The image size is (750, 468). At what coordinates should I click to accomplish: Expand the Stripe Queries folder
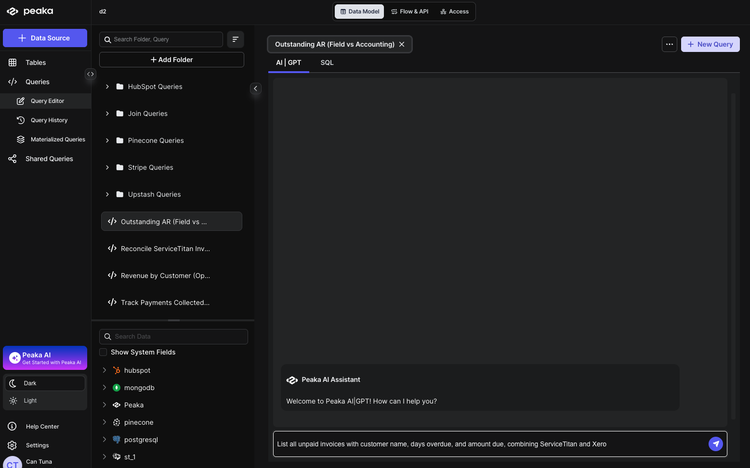pos(107,167)
